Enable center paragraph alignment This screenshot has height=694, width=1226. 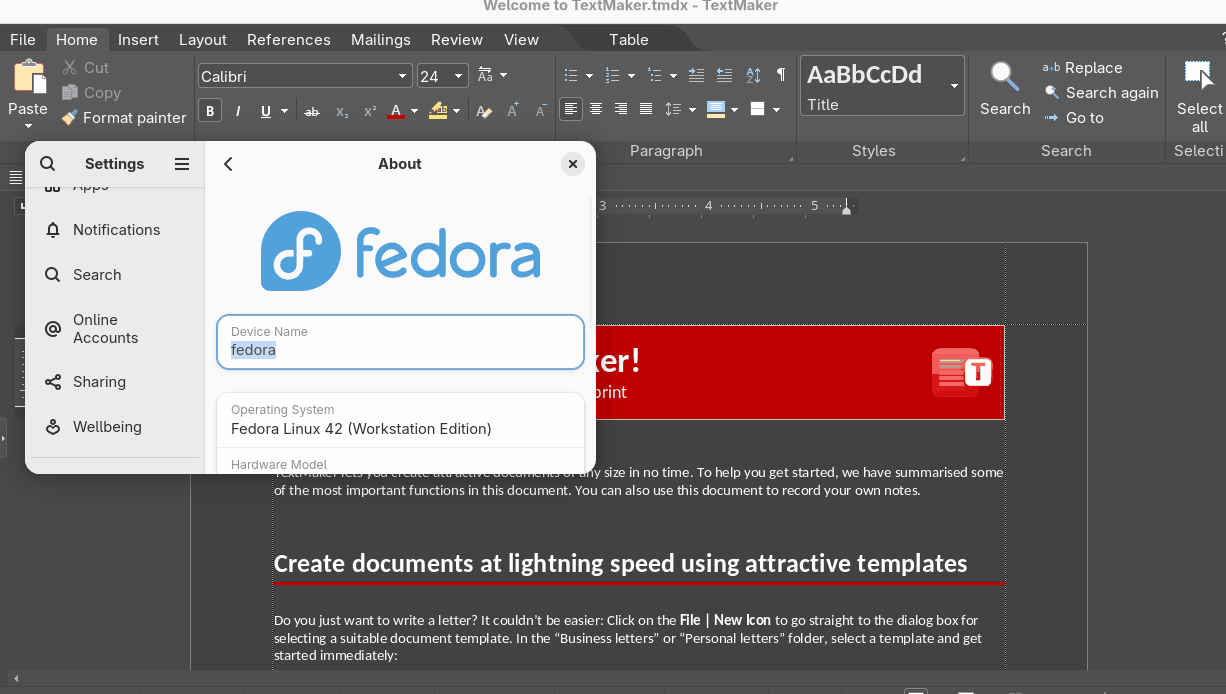click(x=596, y=109)
